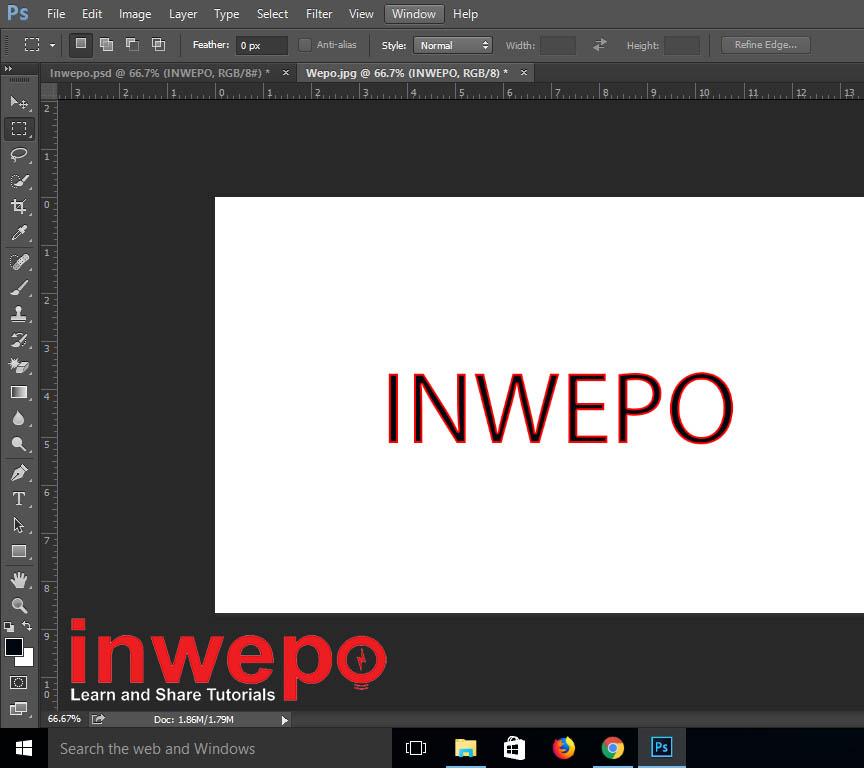The width and height of the screenshot is (864, 768).
Task: Select the Pen tool
Action: click(19, 473)
